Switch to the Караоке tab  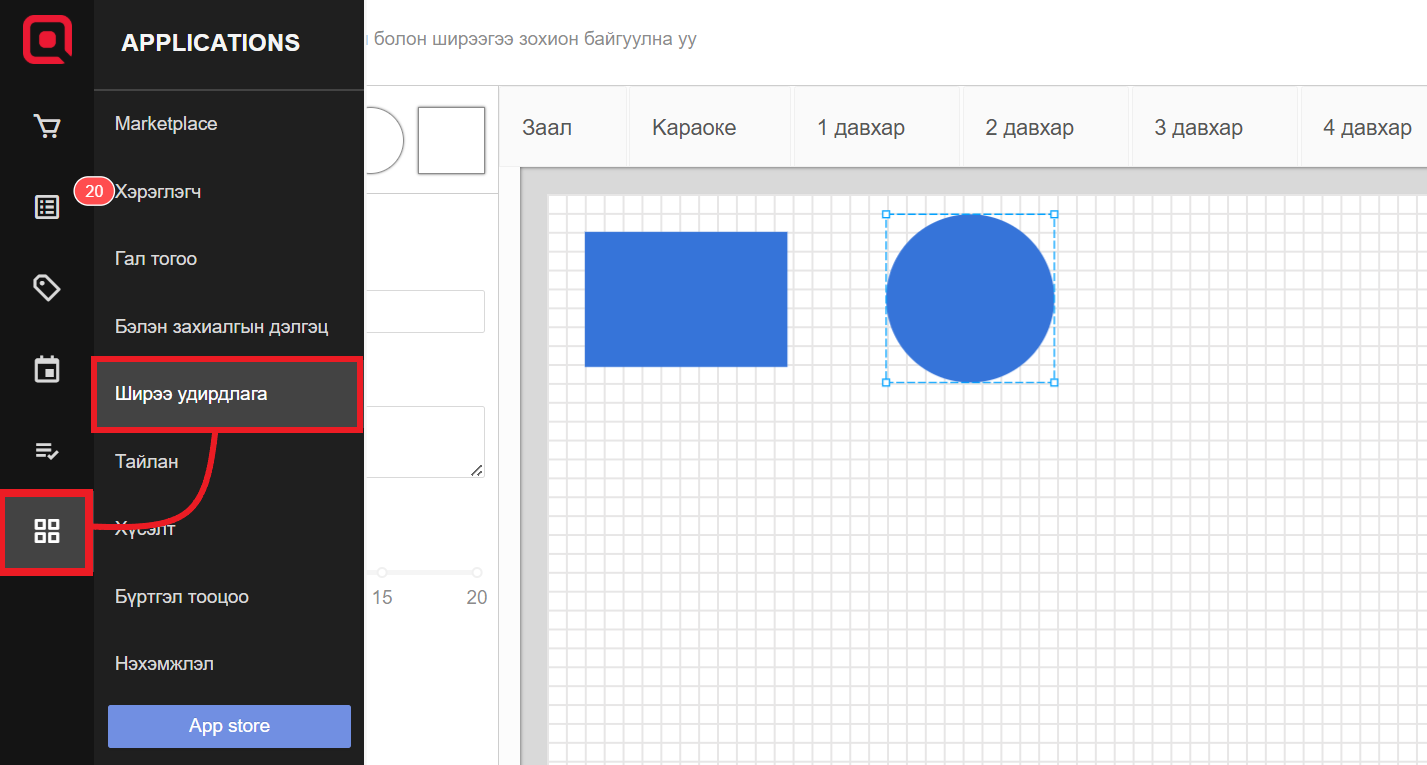pos(694,128)
